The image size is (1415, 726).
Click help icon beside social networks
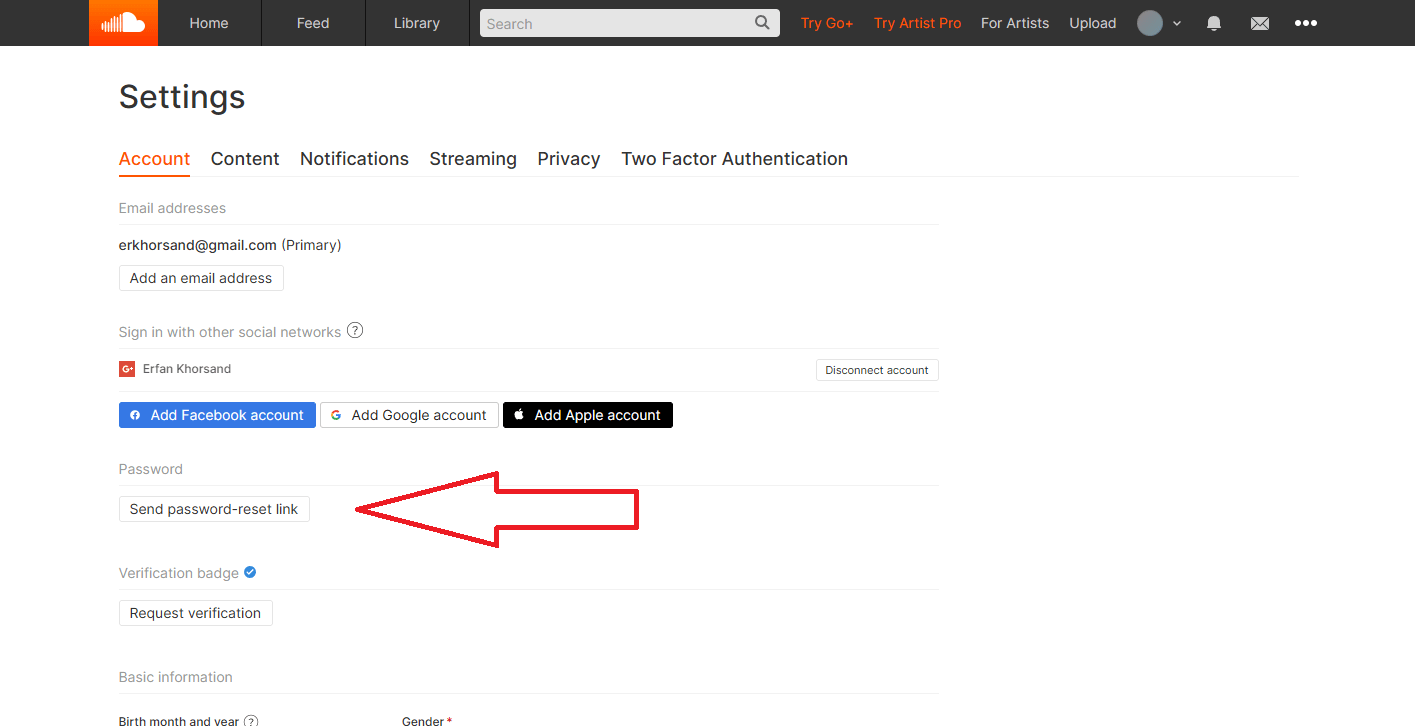tap(355, 330)
